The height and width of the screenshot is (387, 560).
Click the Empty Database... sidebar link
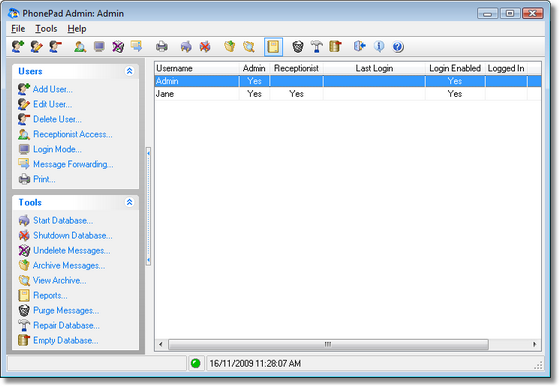65,341
